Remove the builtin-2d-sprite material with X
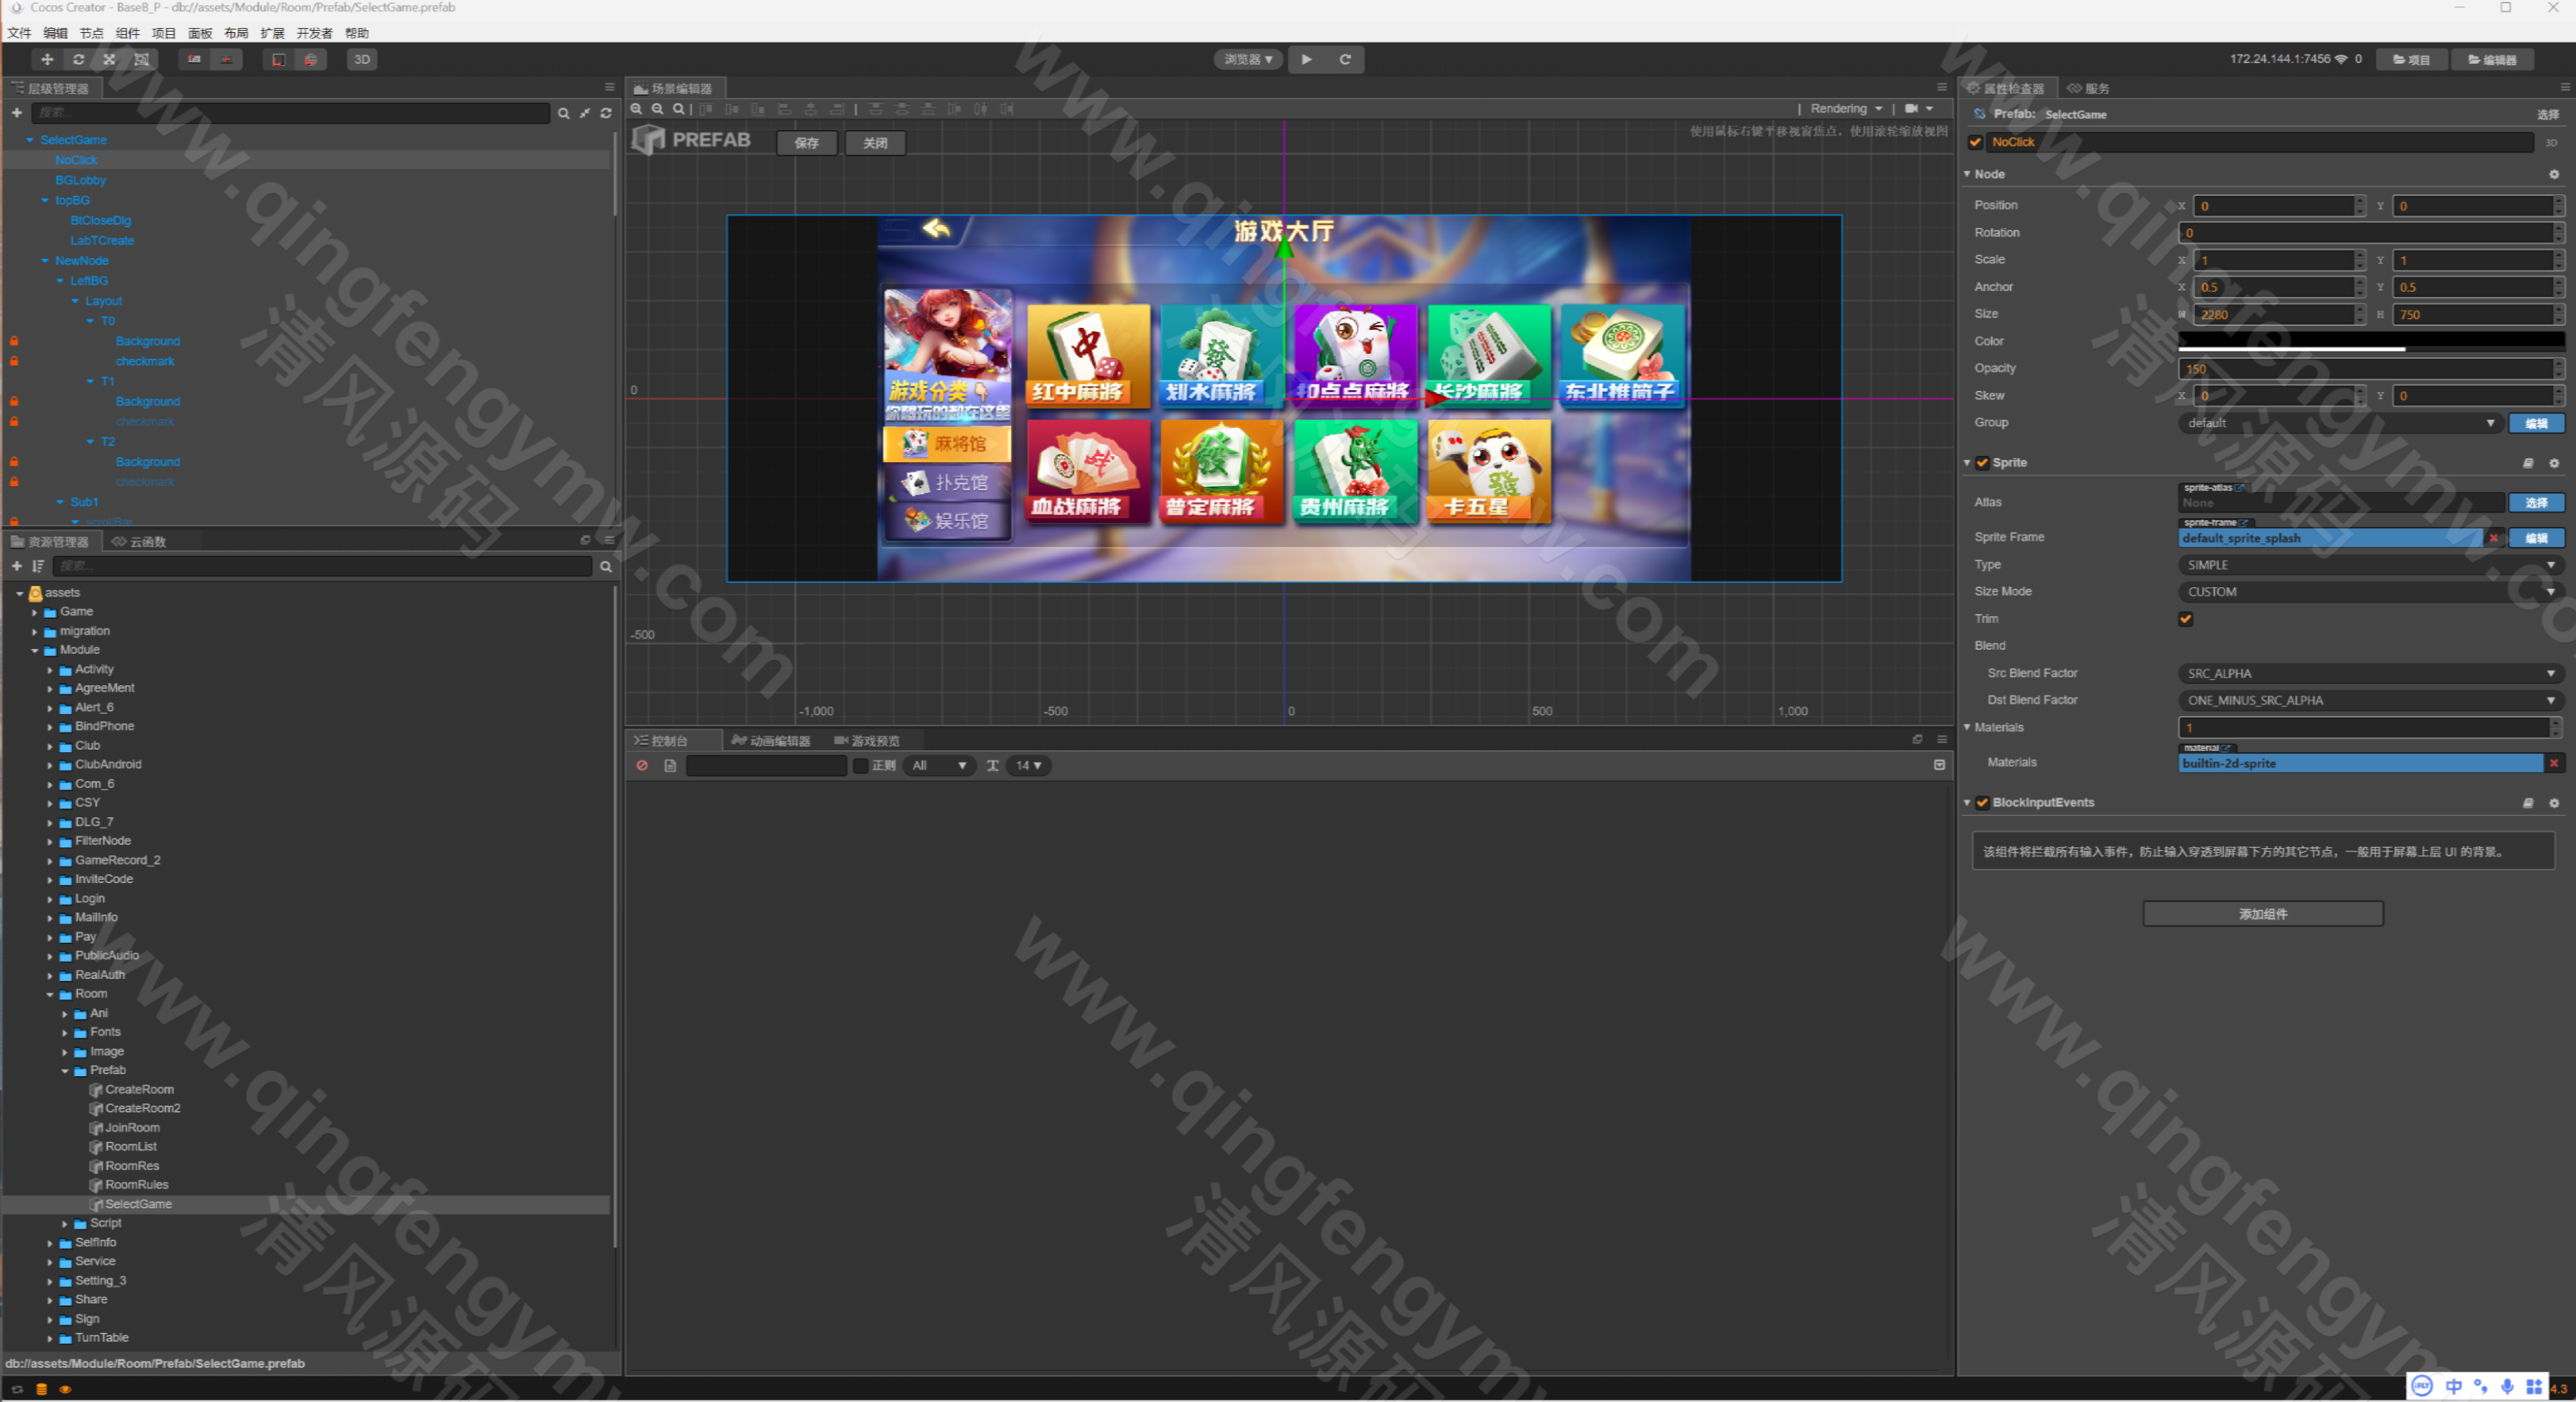 click(x=2553, y=763)
